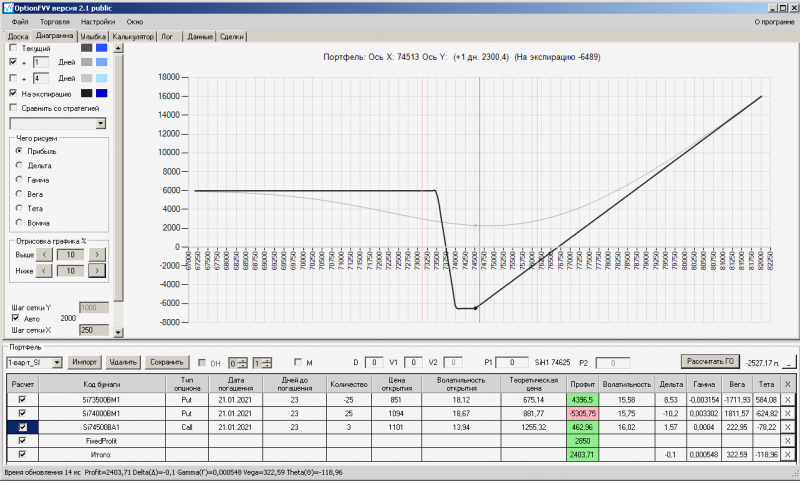
Task: Click the Шаг сетки X input field
Action: pos(94,331)
